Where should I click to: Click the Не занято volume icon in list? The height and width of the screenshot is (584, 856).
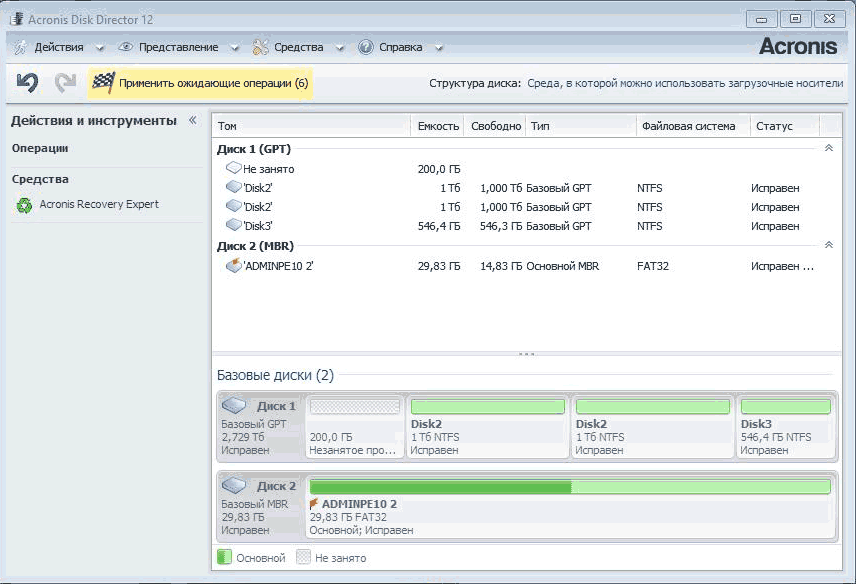click(x=234, y=168)
